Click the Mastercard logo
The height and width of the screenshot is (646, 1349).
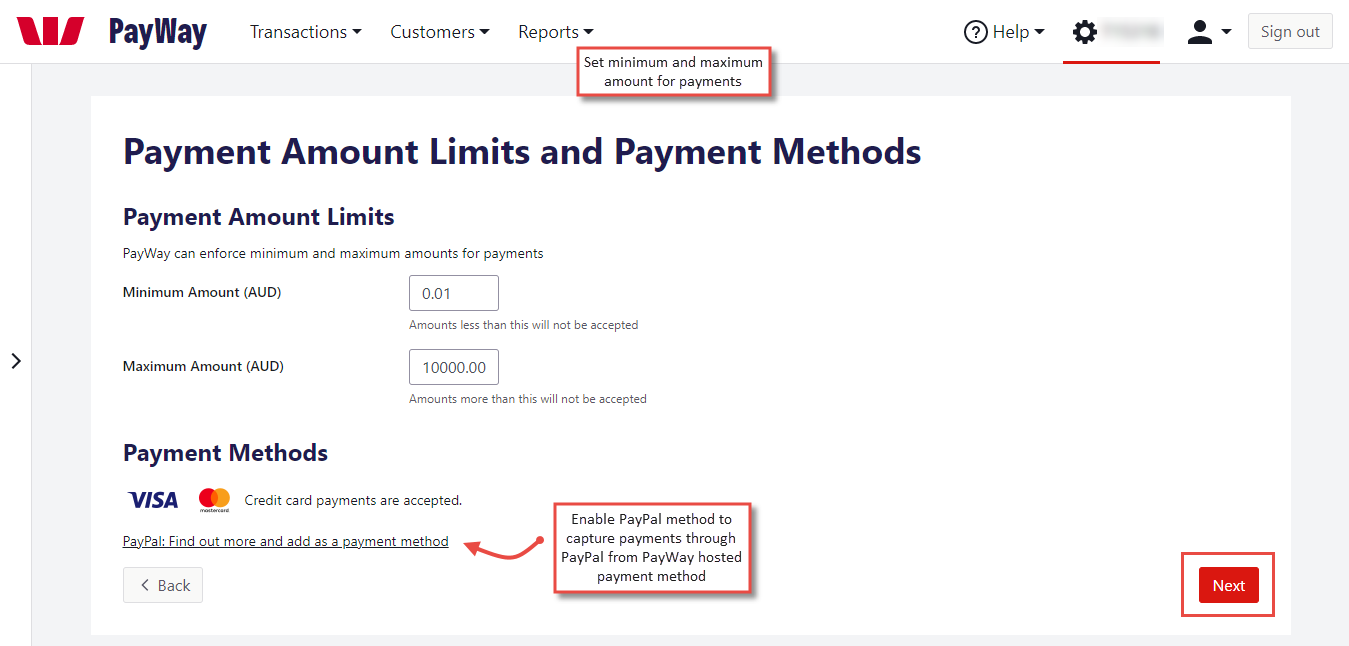coord(214,500)
